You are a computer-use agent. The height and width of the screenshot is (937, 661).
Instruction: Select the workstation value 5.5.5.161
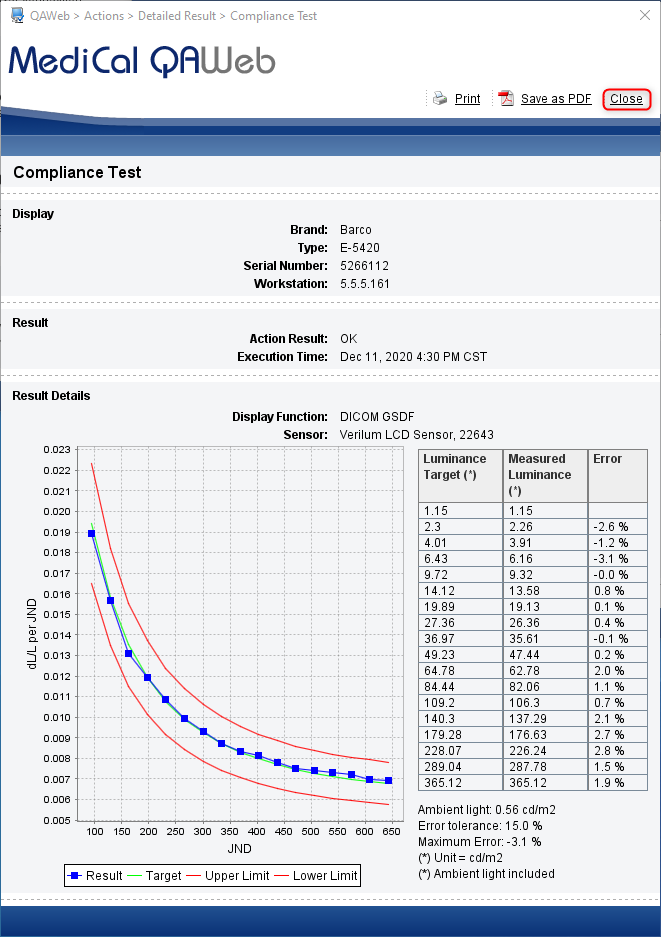point(365,284)
